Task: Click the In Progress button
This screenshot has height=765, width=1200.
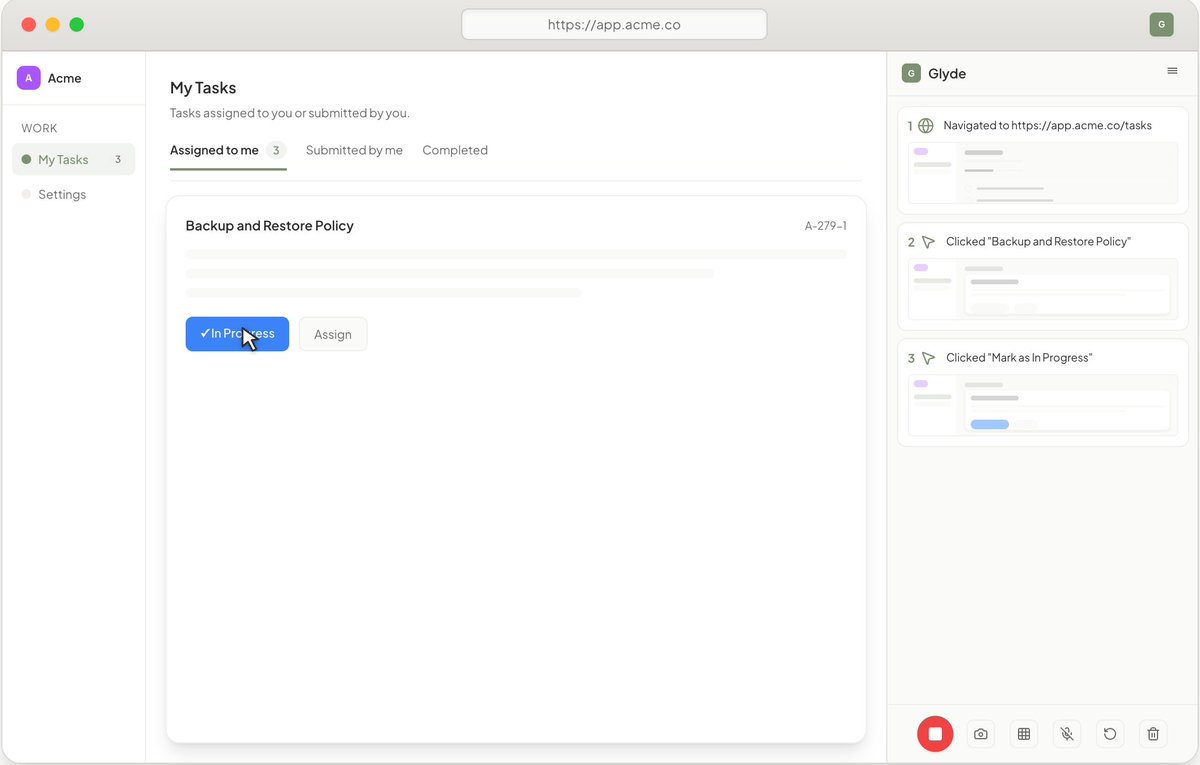Action: [237, 334]
